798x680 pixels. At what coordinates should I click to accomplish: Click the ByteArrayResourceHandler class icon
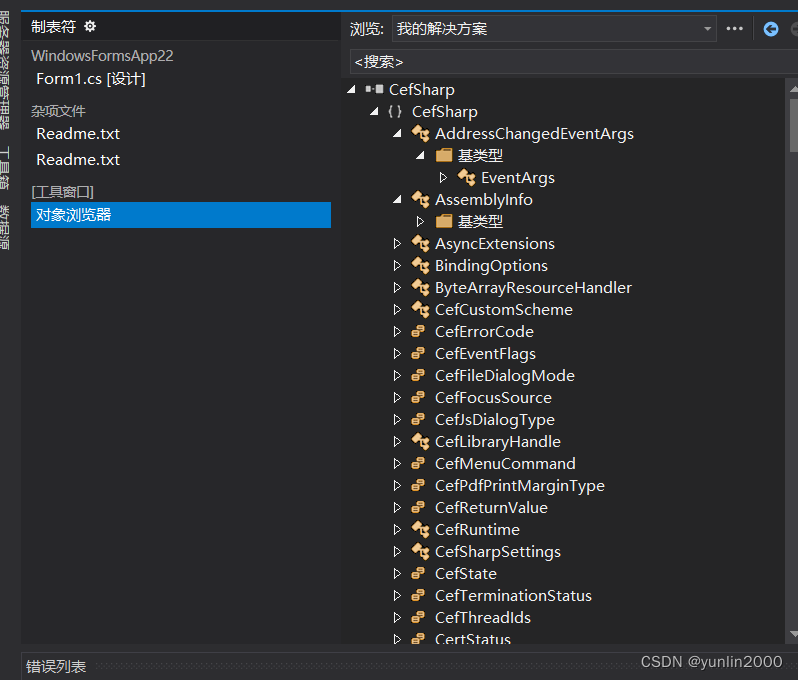point(420,287)
